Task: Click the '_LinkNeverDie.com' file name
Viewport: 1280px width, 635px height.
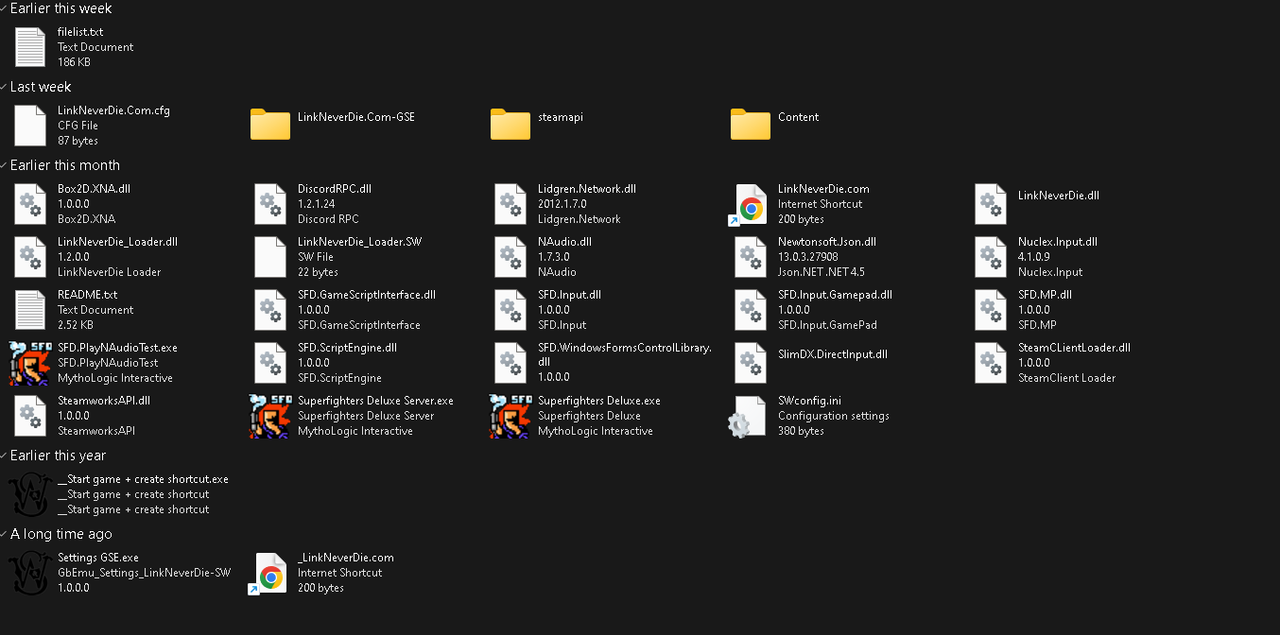Action: coord(346,558)
